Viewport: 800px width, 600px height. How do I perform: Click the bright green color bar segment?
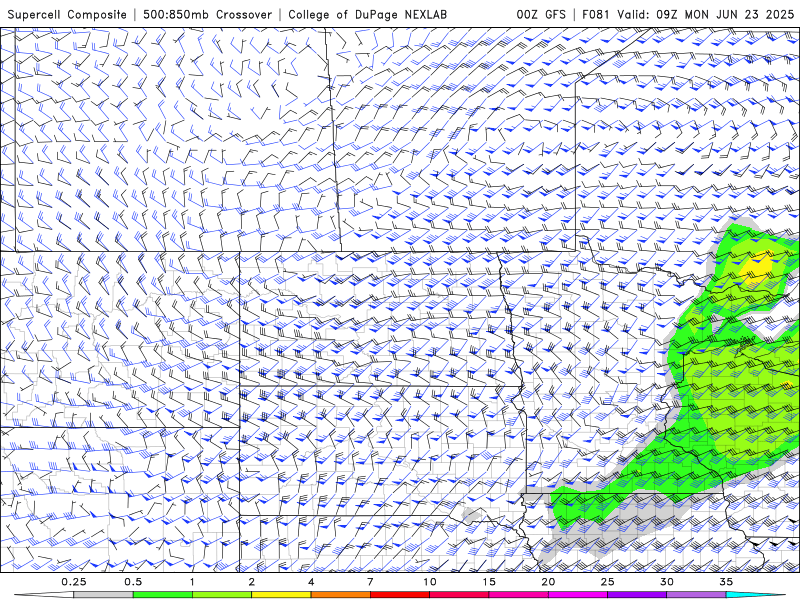click(x=163, y=595)
